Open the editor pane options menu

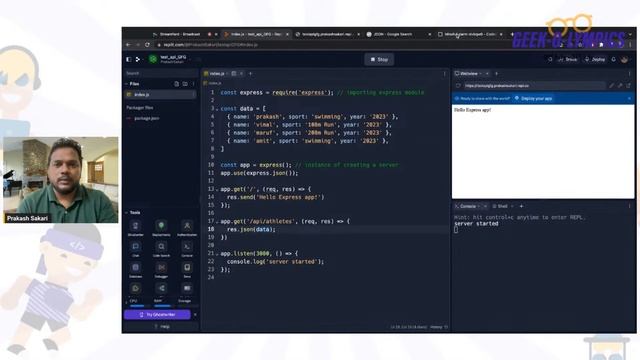click(x=444, y=73)
